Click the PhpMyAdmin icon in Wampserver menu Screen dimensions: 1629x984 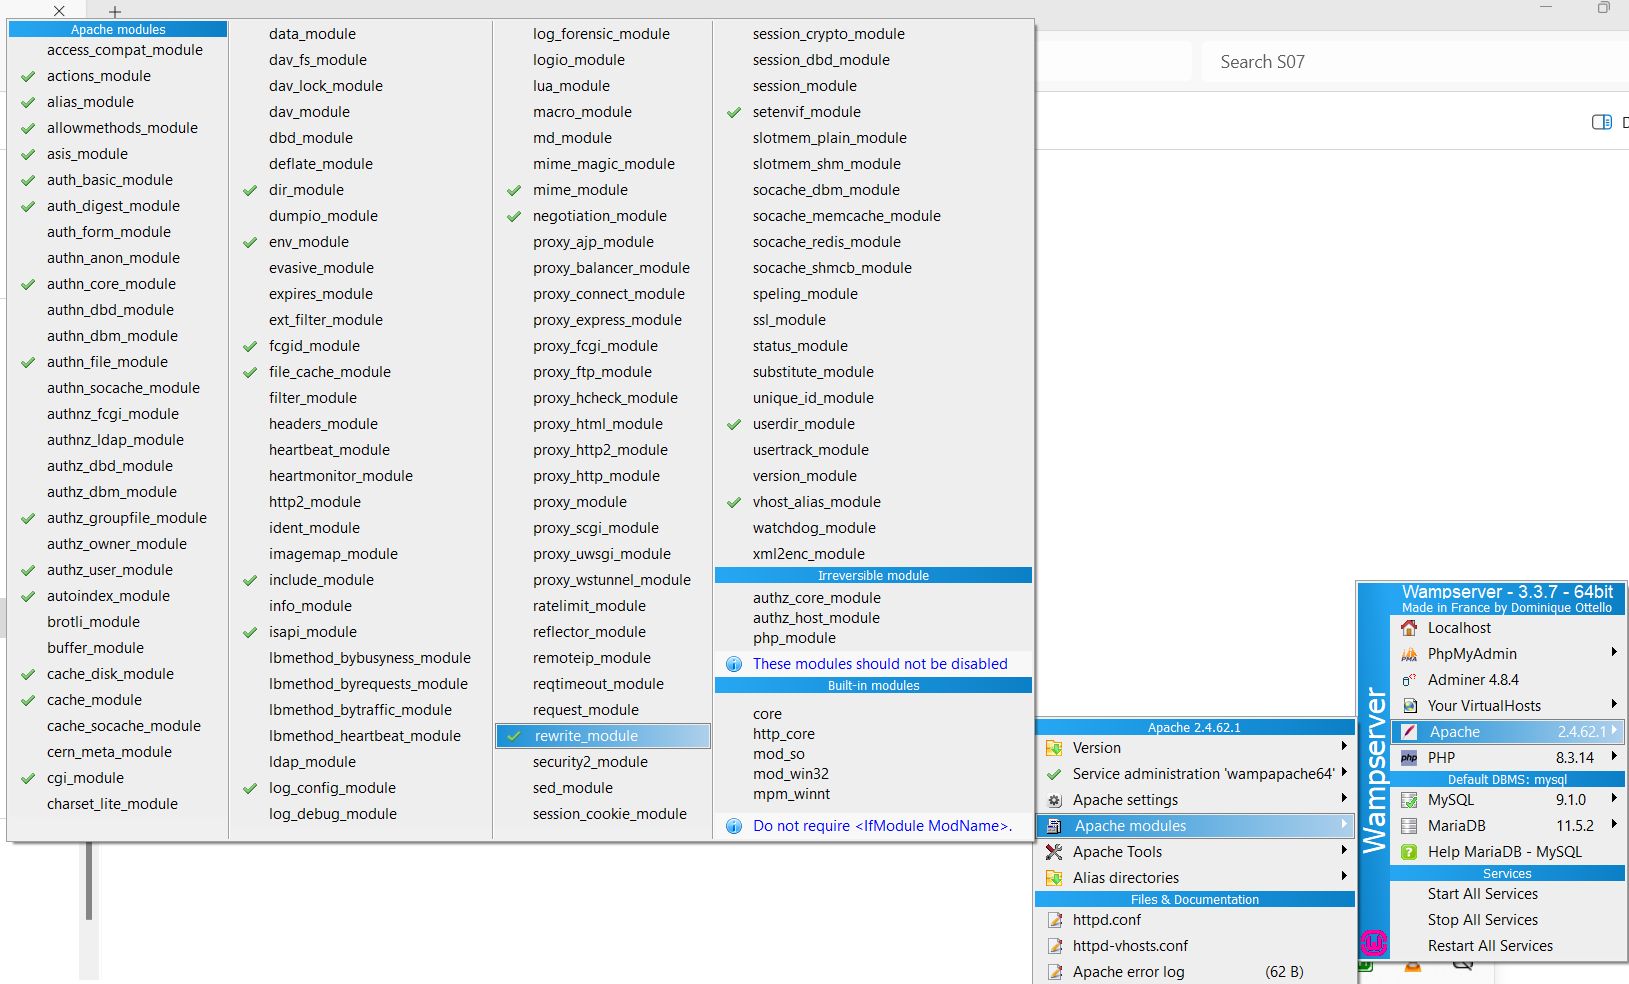(1409, 654)
